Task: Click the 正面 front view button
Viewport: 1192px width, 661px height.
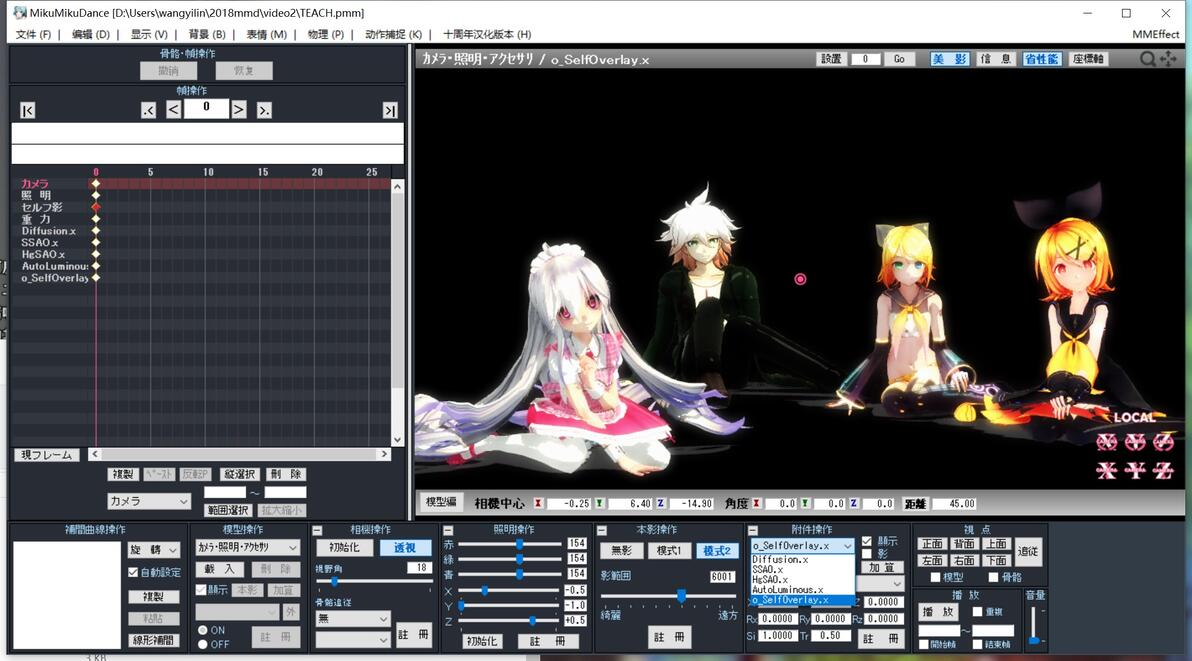Action: click(x=932, y=544)
